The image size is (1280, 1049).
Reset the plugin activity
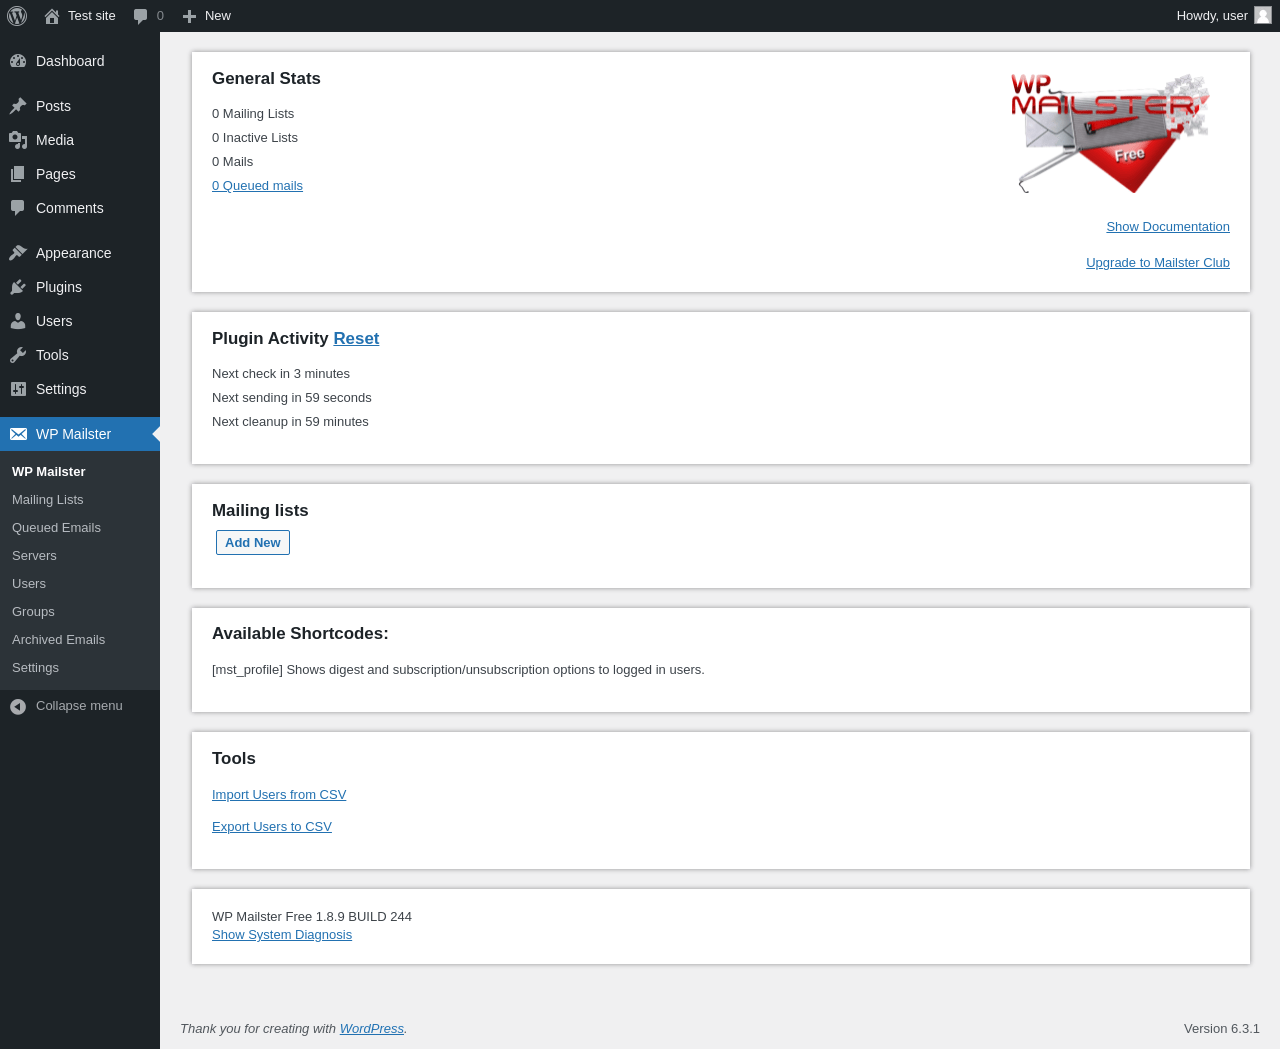(x=356, y=339)
